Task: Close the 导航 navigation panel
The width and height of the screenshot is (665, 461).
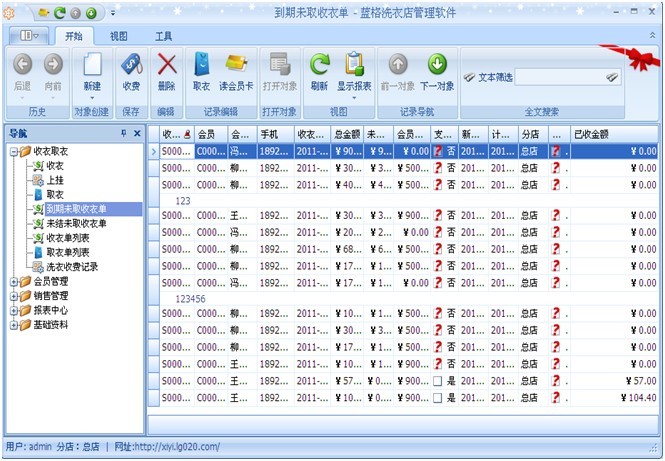Action: click(x=137, y=133)
